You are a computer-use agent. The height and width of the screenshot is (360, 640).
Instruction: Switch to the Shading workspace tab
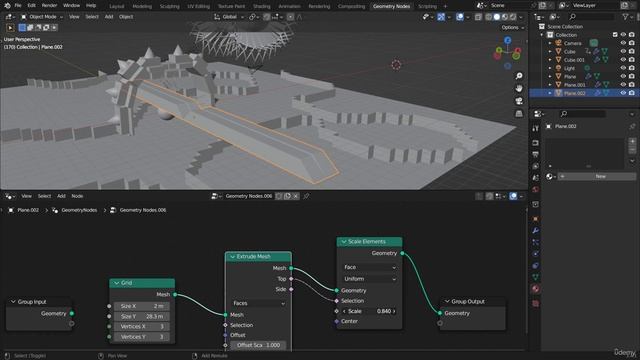click(262, 6)
